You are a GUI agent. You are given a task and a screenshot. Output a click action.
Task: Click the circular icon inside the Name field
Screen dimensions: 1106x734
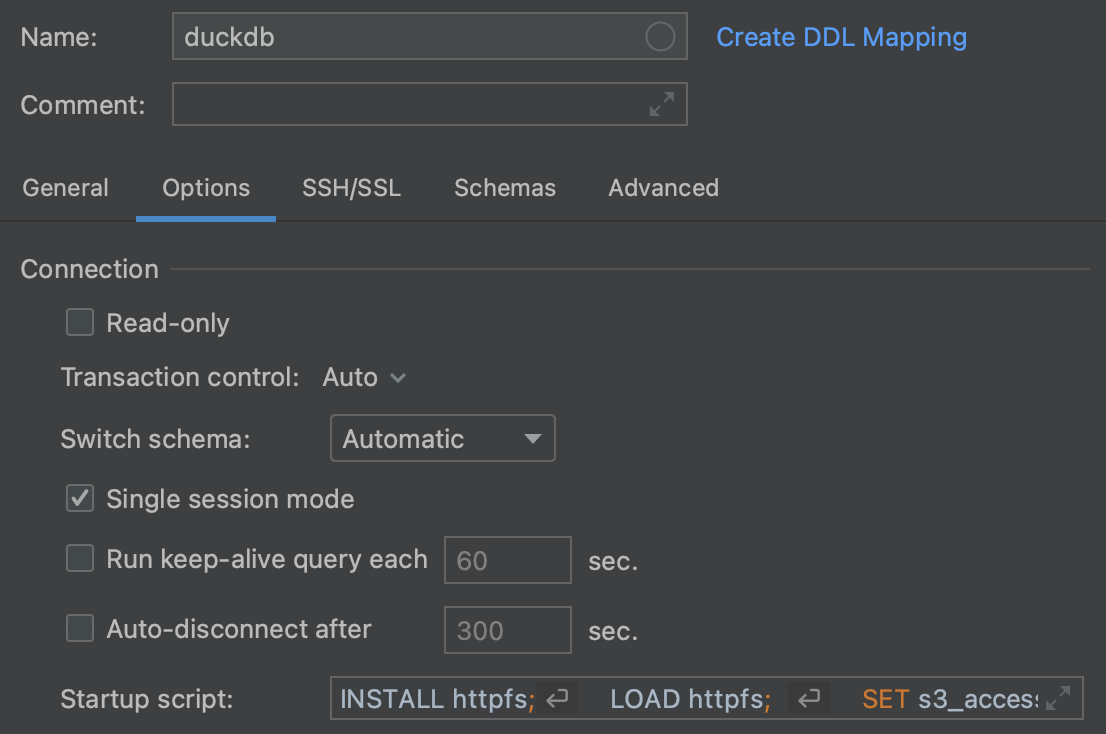pos(659,36)
